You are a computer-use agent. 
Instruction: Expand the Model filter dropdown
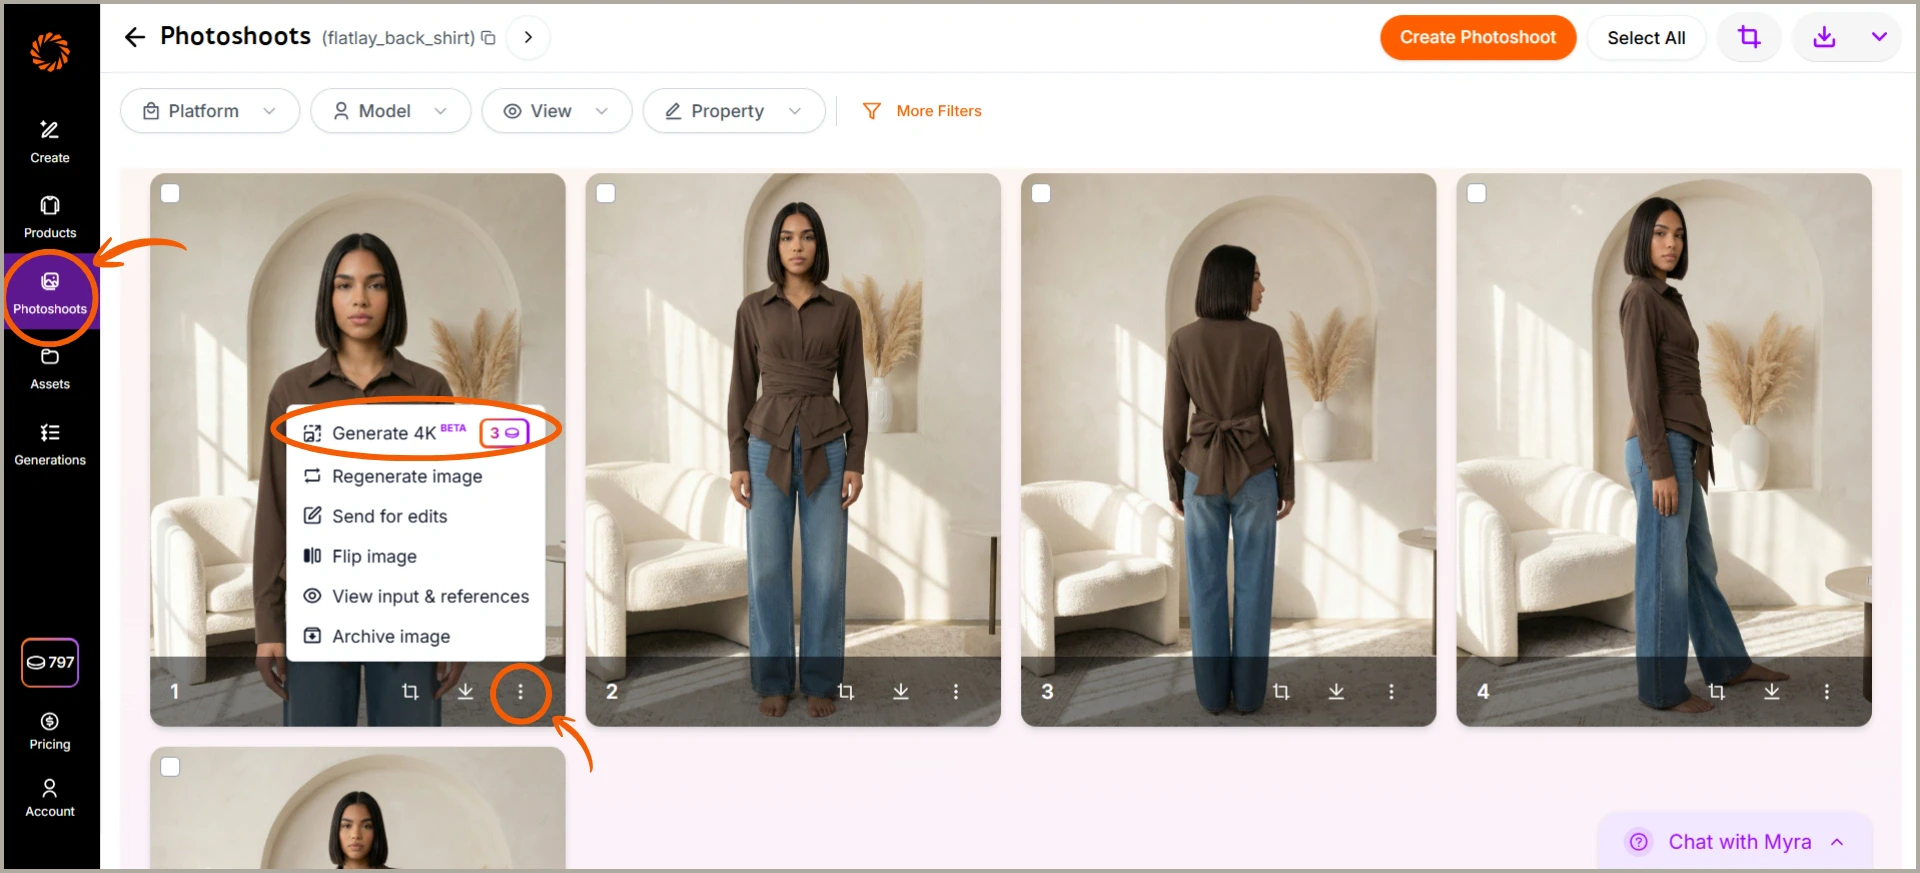coord(391,111)
